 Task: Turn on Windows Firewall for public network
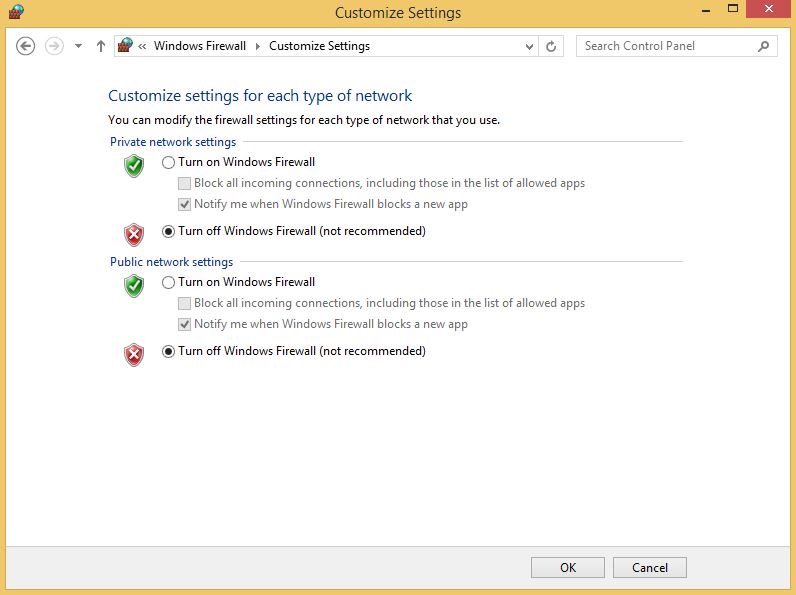pos(168,282)
